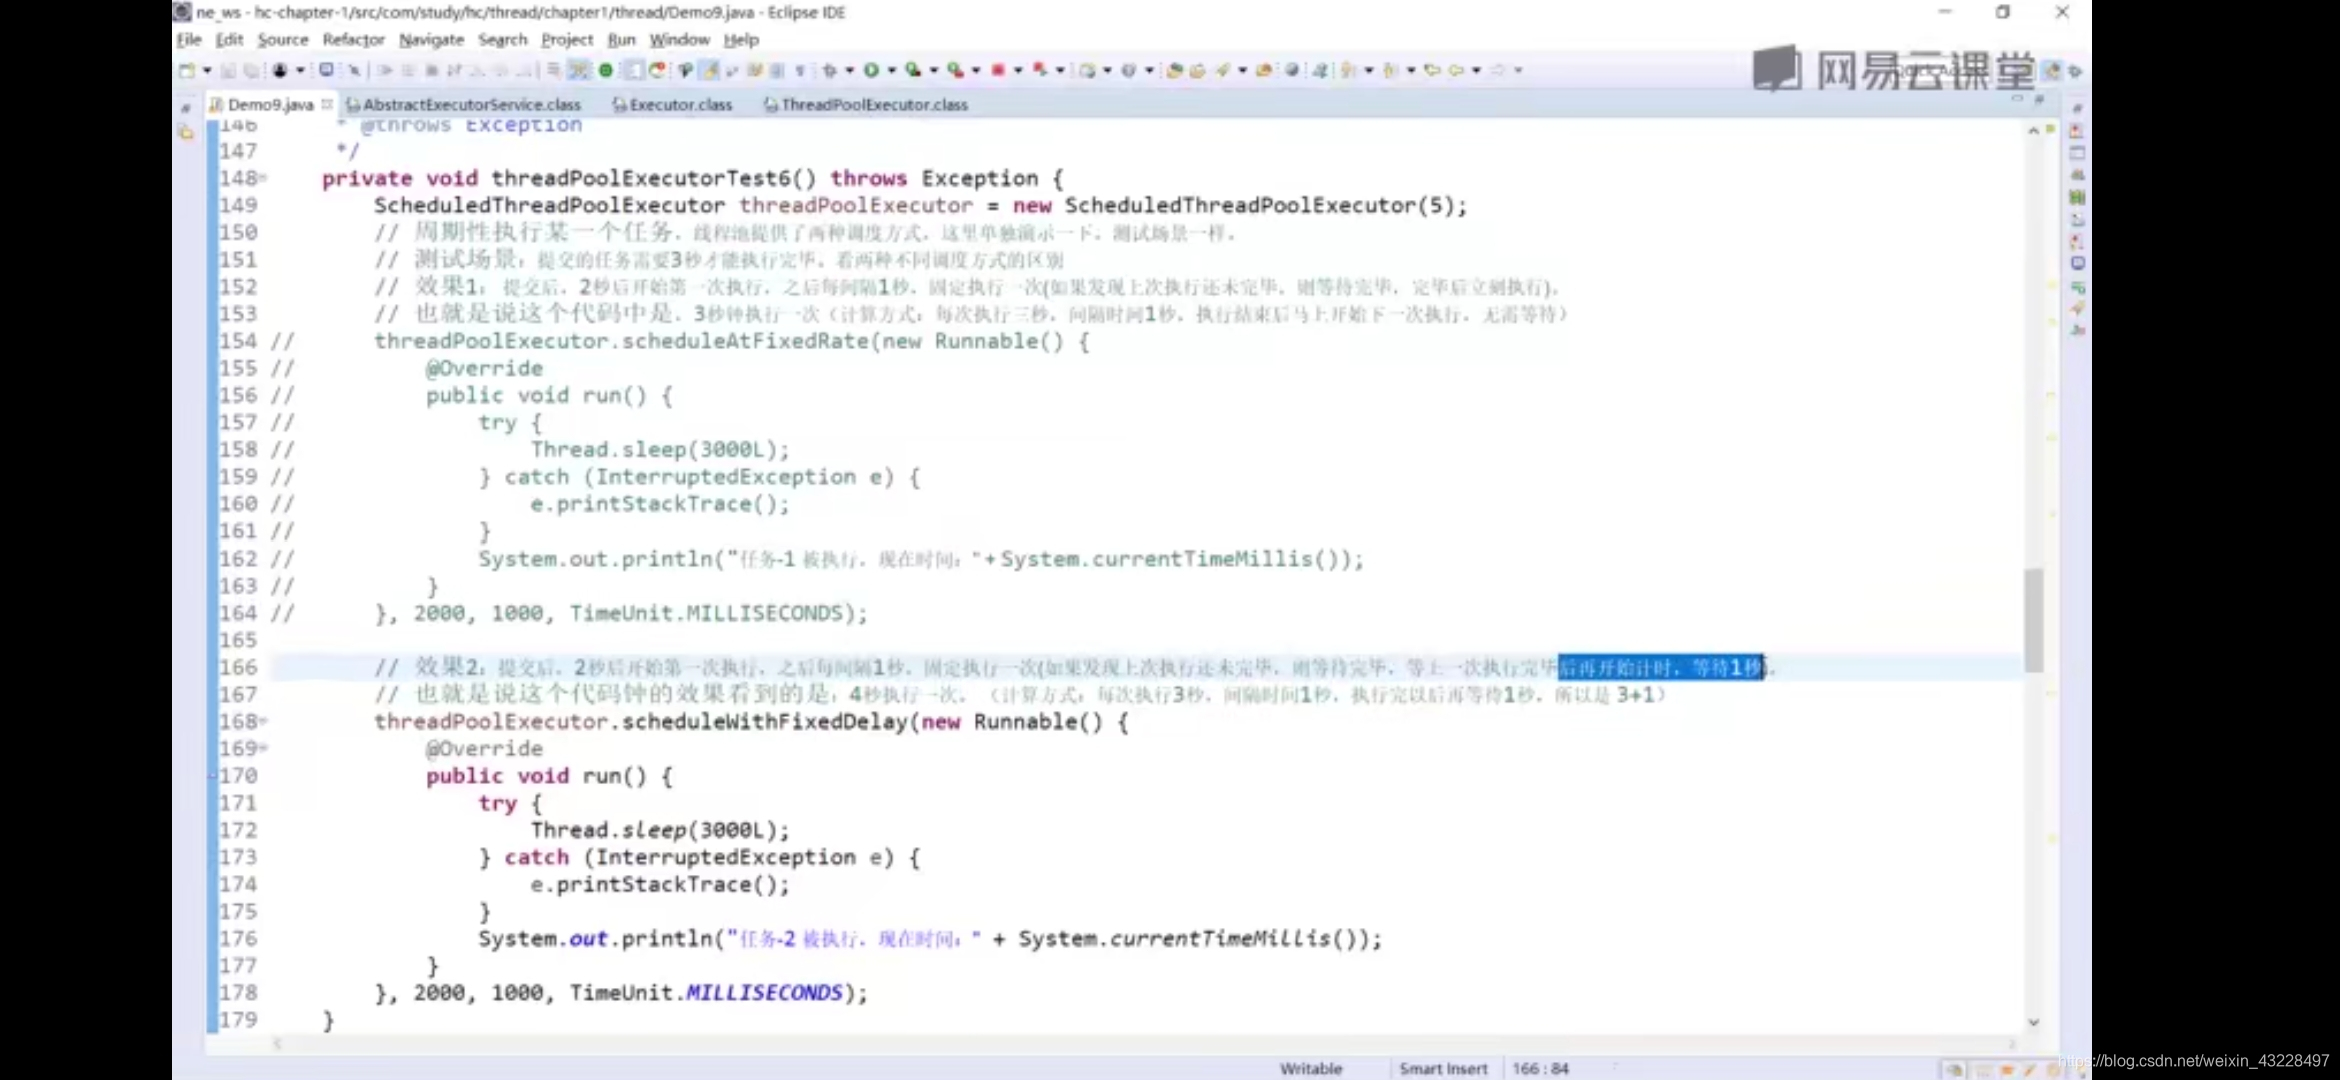The height and width of the screenshot is (1080, 2340).
Task: Open the Edit menu
Action: [x=229, y=40]
